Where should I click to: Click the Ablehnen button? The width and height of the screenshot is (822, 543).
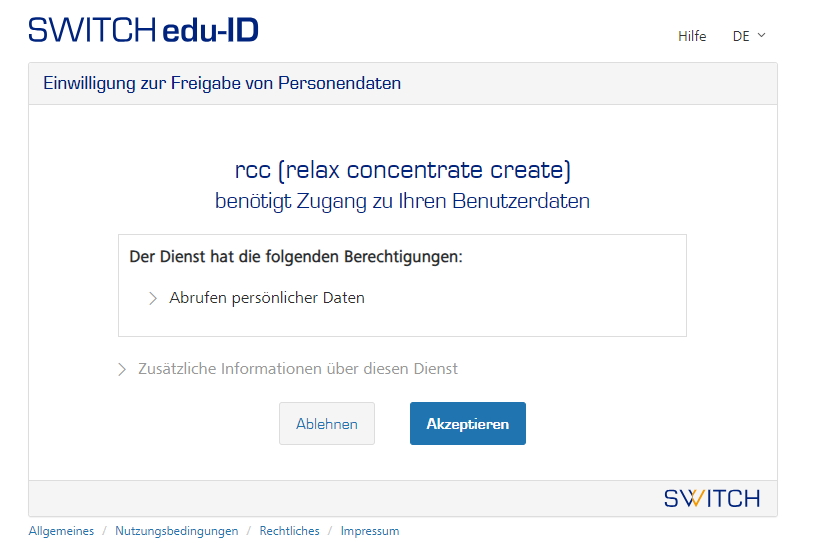(327, 423)
